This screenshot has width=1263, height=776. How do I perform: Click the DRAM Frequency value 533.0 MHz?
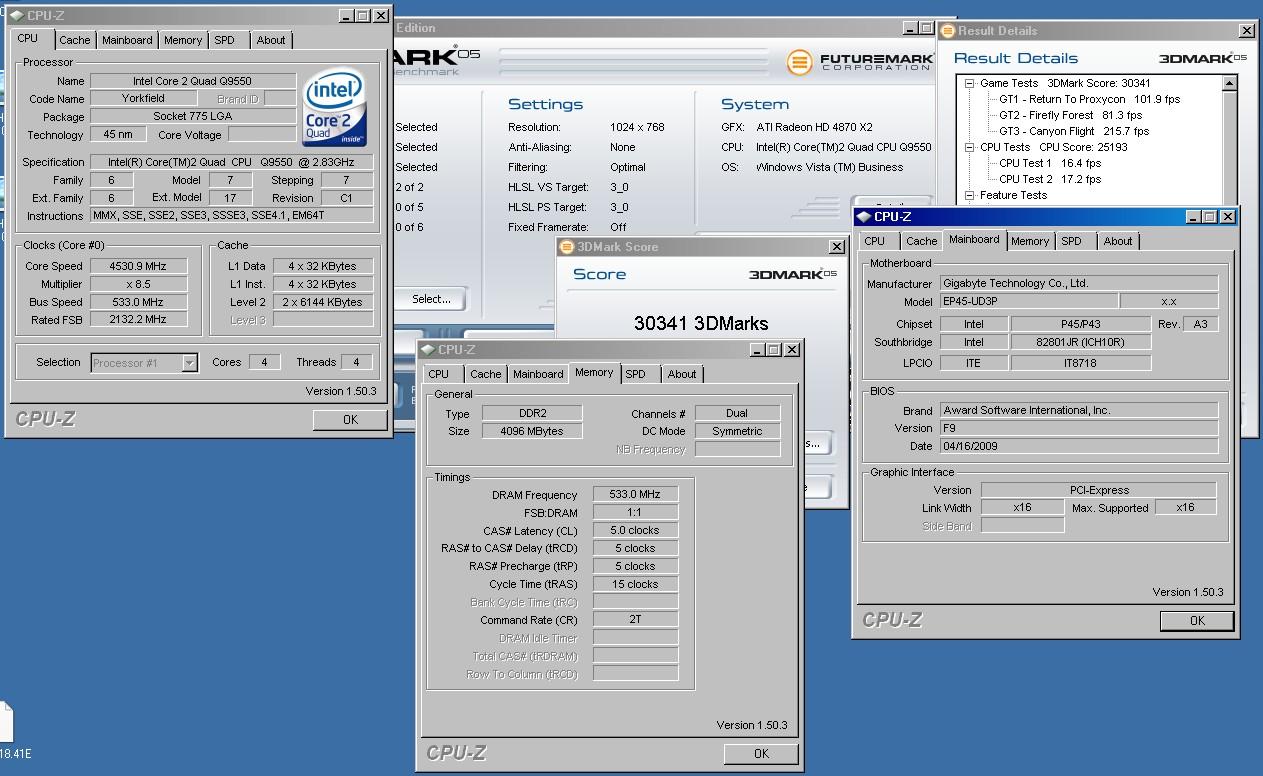pyautogui.click(x=636, y=495)
